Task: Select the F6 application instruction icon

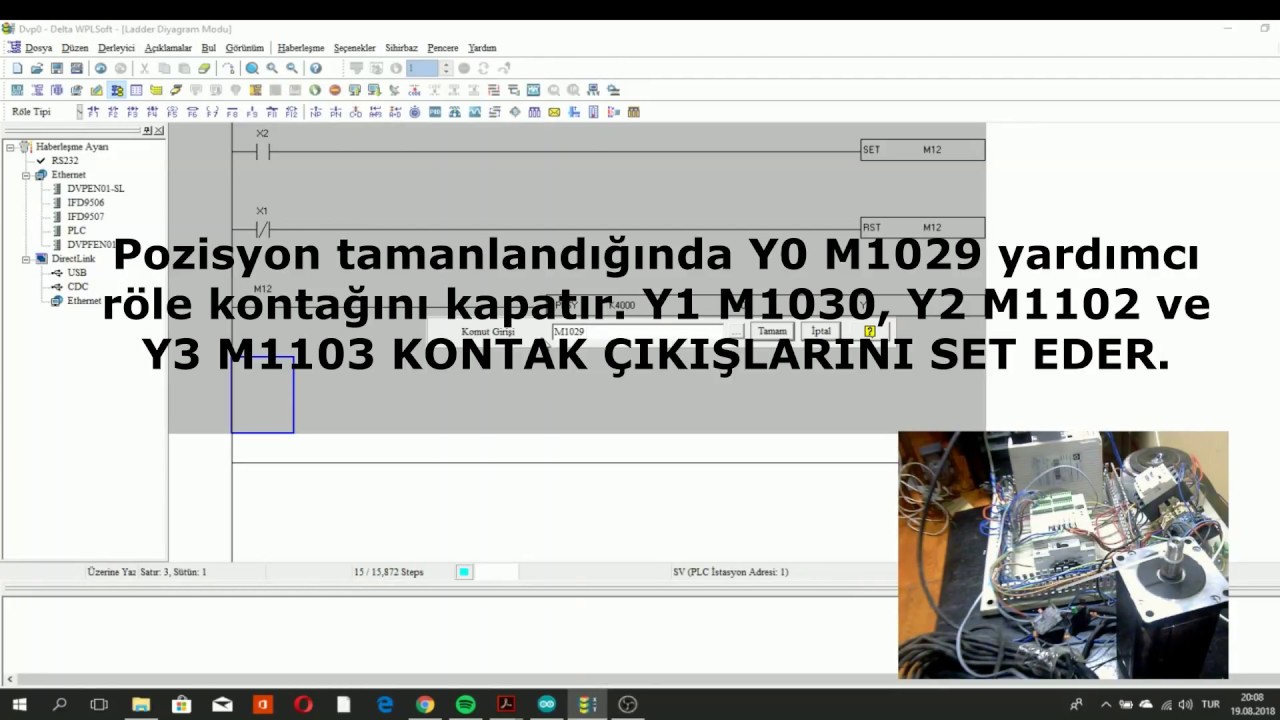Action: tap(193, 112)
